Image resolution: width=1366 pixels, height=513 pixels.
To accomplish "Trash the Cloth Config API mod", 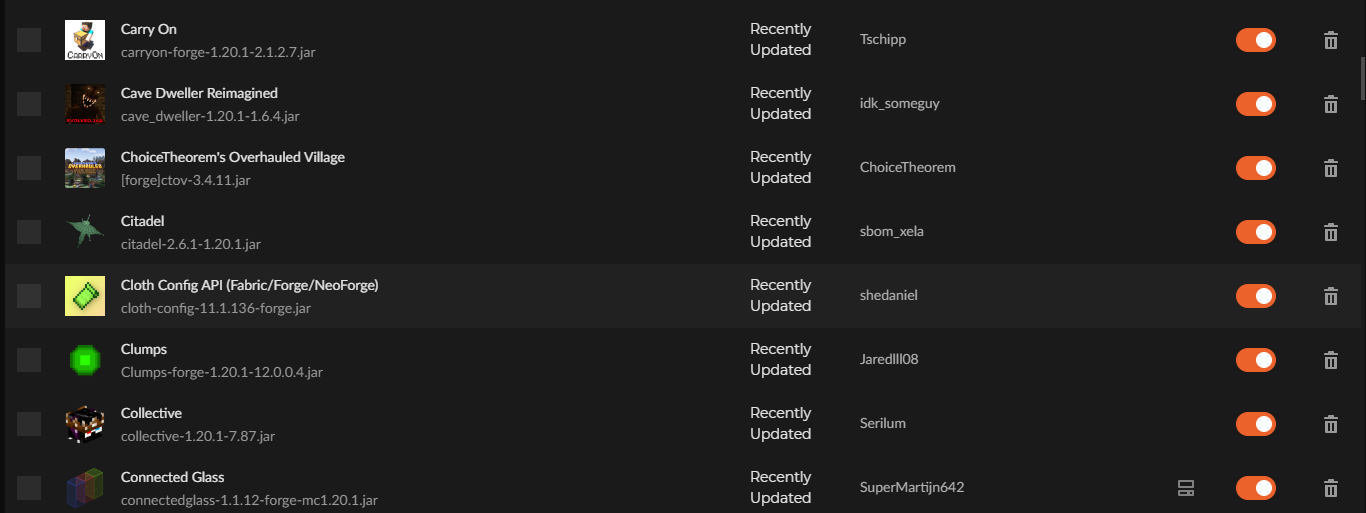I will (x=1331, y=296).
